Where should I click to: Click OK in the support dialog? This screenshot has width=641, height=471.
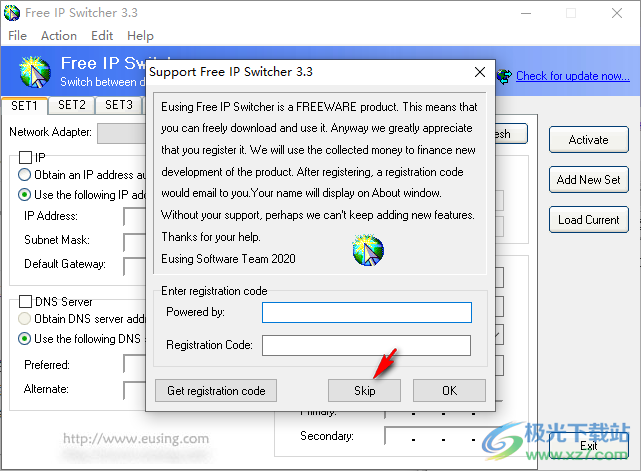pyautogui.click(x=449, y=391)
